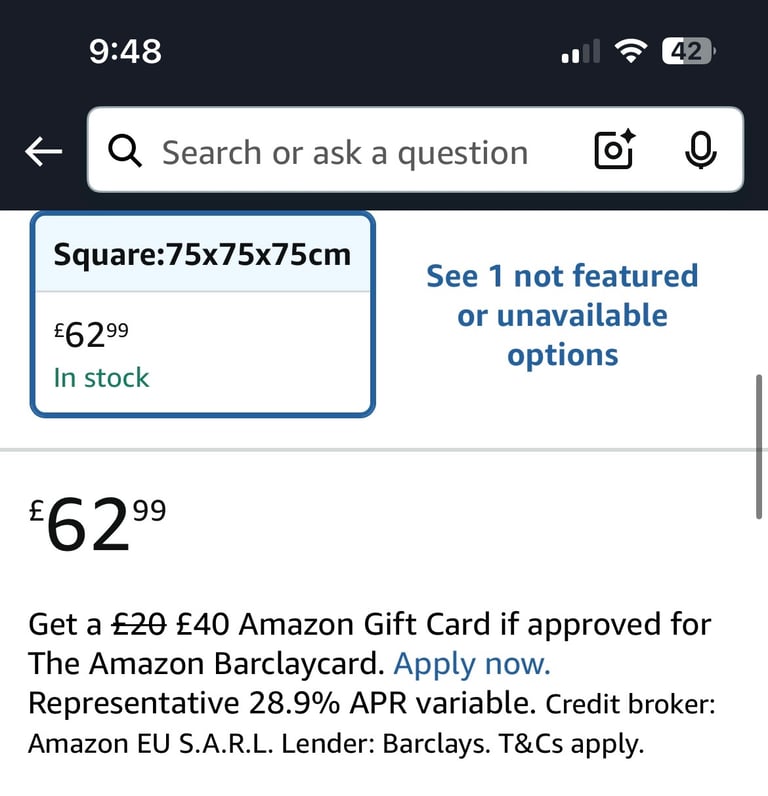The width and height of the screenshot is (768, 796).
Task: Tap the 9:48 clock in status bar
Action: click(x=125, y=51)
